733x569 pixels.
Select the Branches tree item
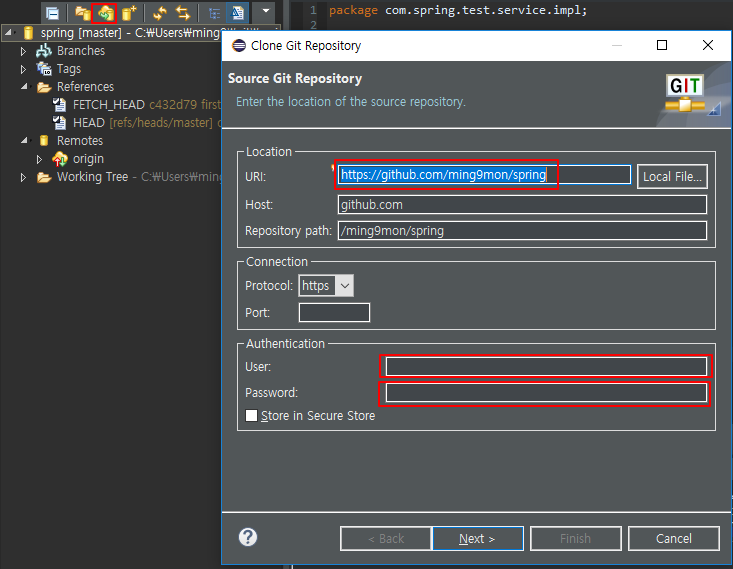pos(80,50)
